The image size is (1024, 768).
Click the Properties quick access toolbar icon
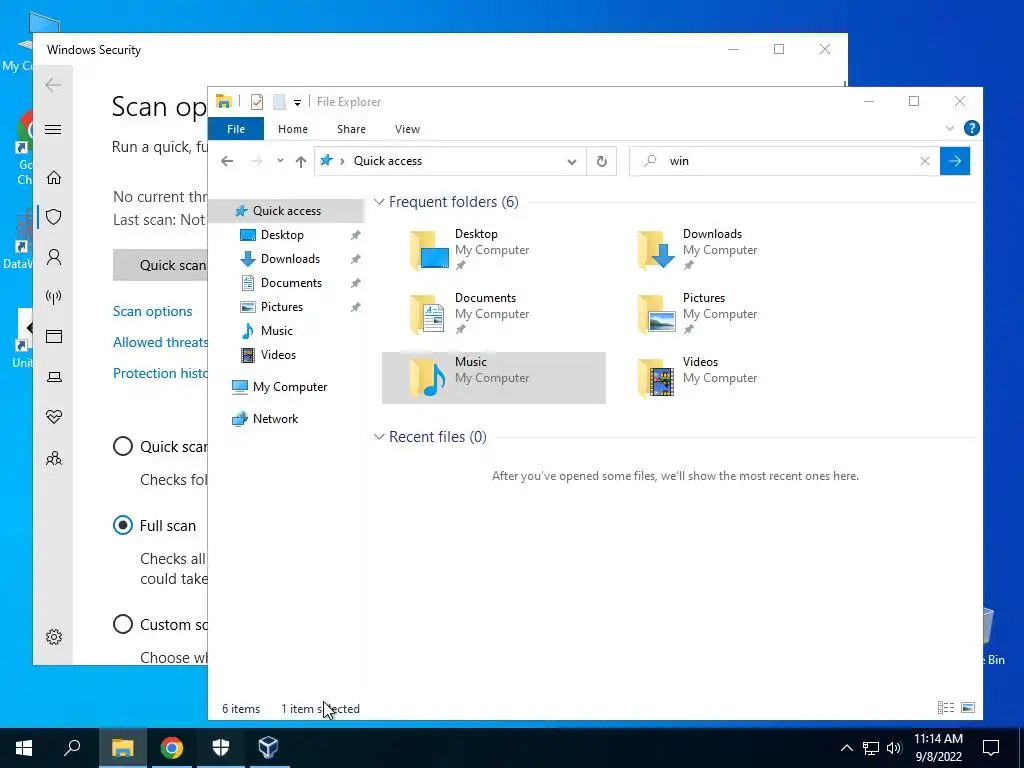[x=257, y=102]
